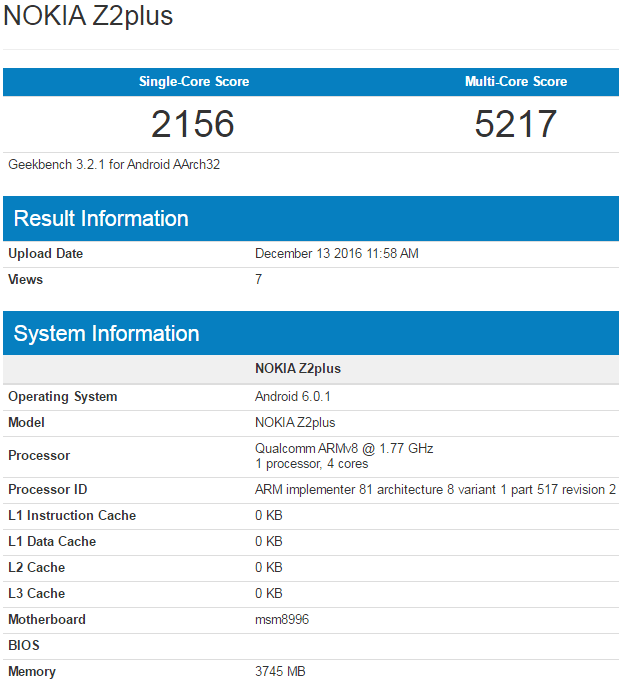Click the L3 Cache label
The image size is (619, 683).
[37, 594]
